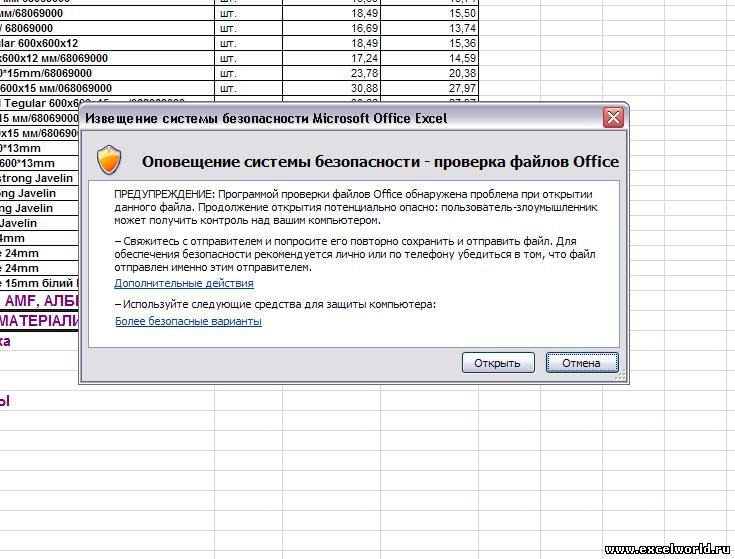
Task: Select the cell '600*13mm'
Action: [x=39, y=163]
